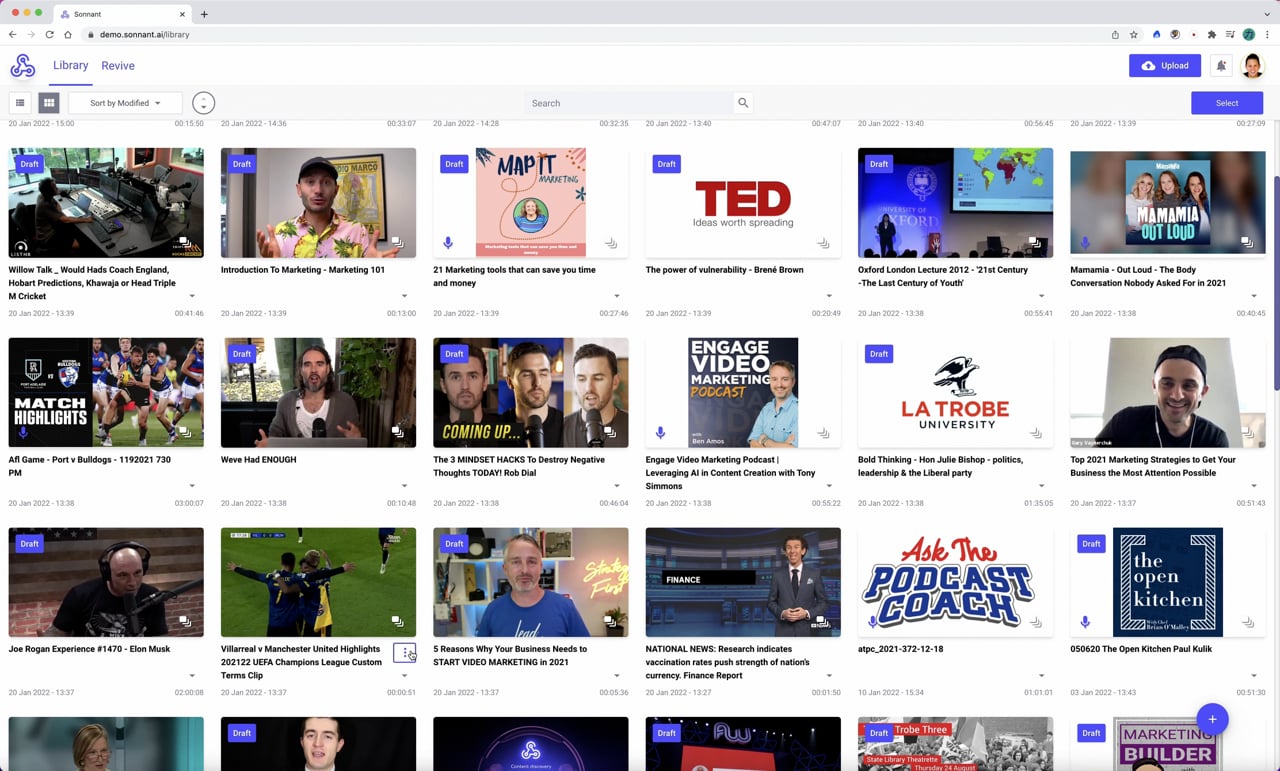
Task: Click the search magnifier icon
Action: pos(743,103)
